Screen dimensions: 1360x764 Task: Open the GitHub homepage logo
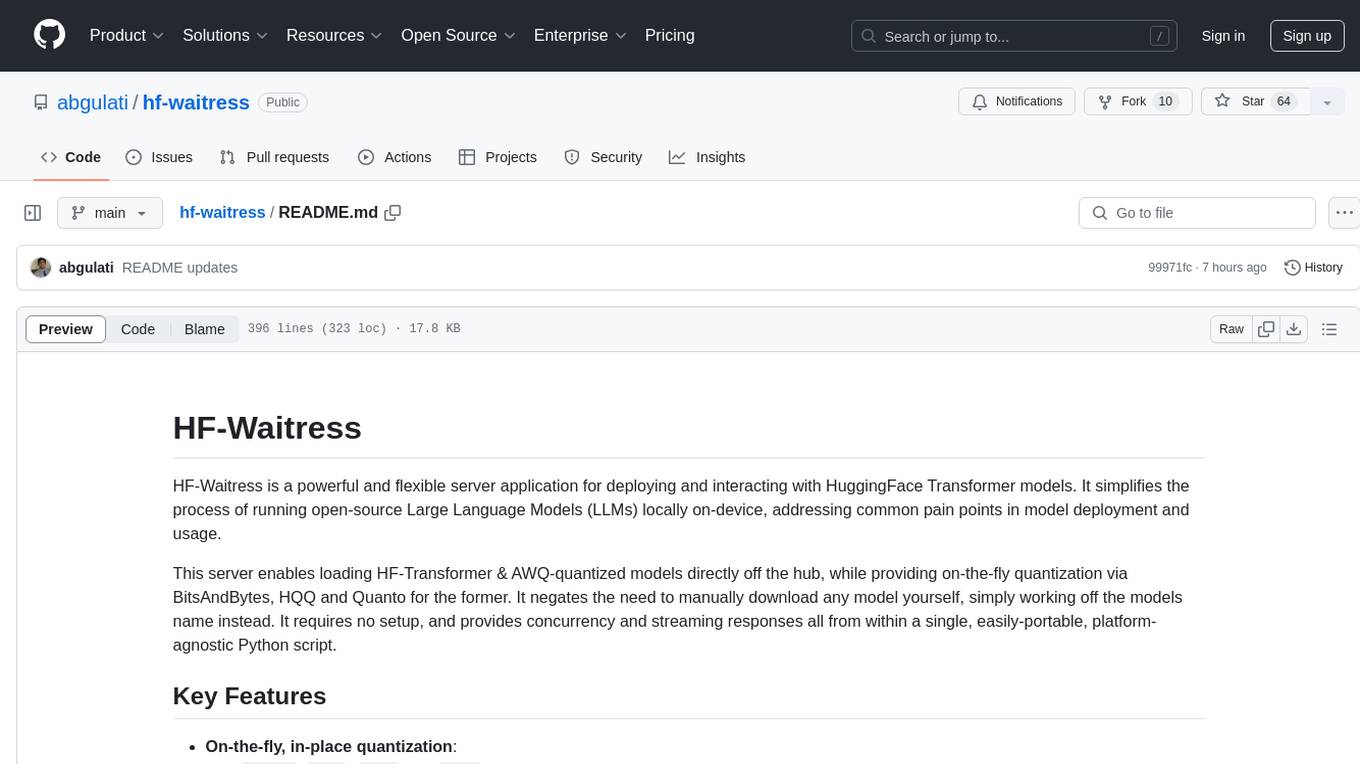point(50,35)
